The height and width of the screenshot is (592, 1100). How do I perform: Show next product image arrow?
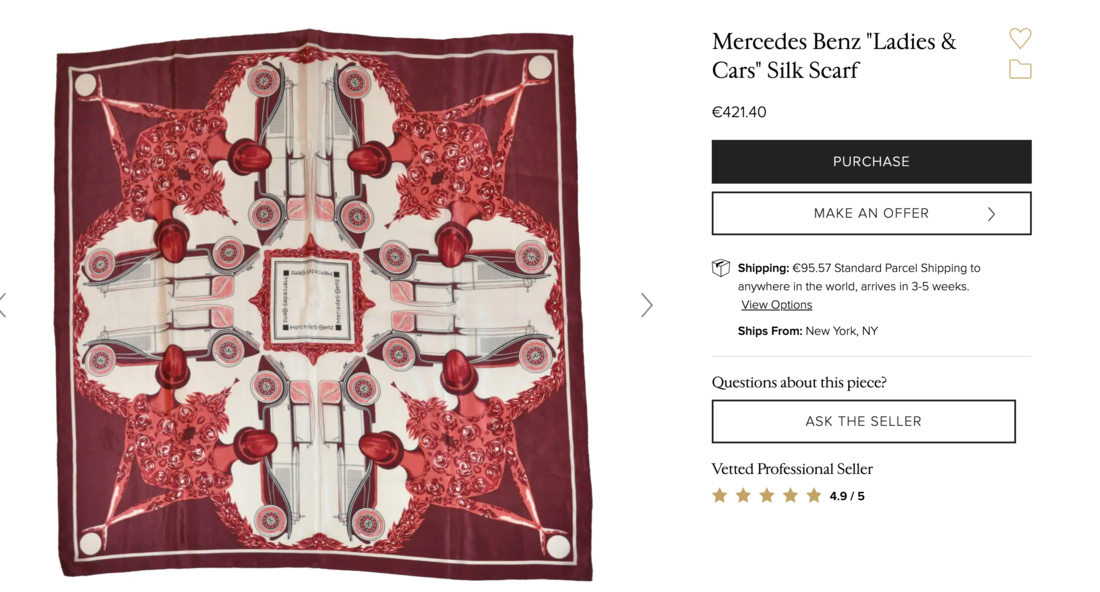pyautogui.click(x=647, y=305)
